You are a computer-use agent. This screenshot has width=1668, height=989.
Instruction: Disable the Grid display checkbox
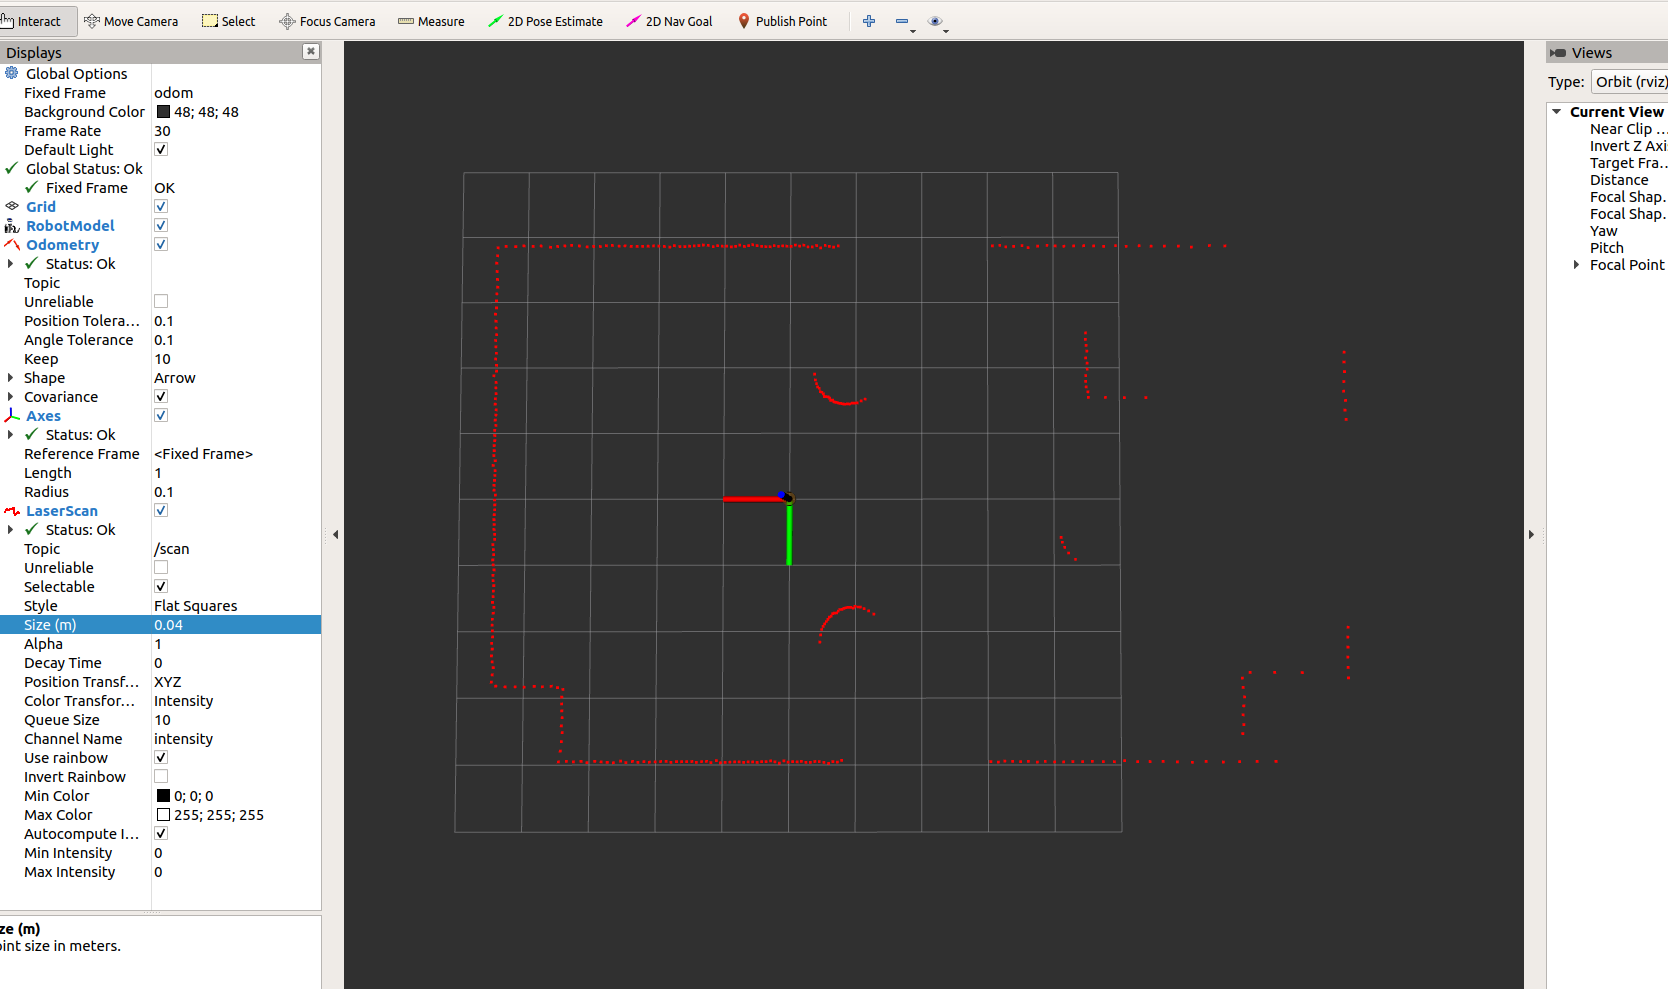160,206
